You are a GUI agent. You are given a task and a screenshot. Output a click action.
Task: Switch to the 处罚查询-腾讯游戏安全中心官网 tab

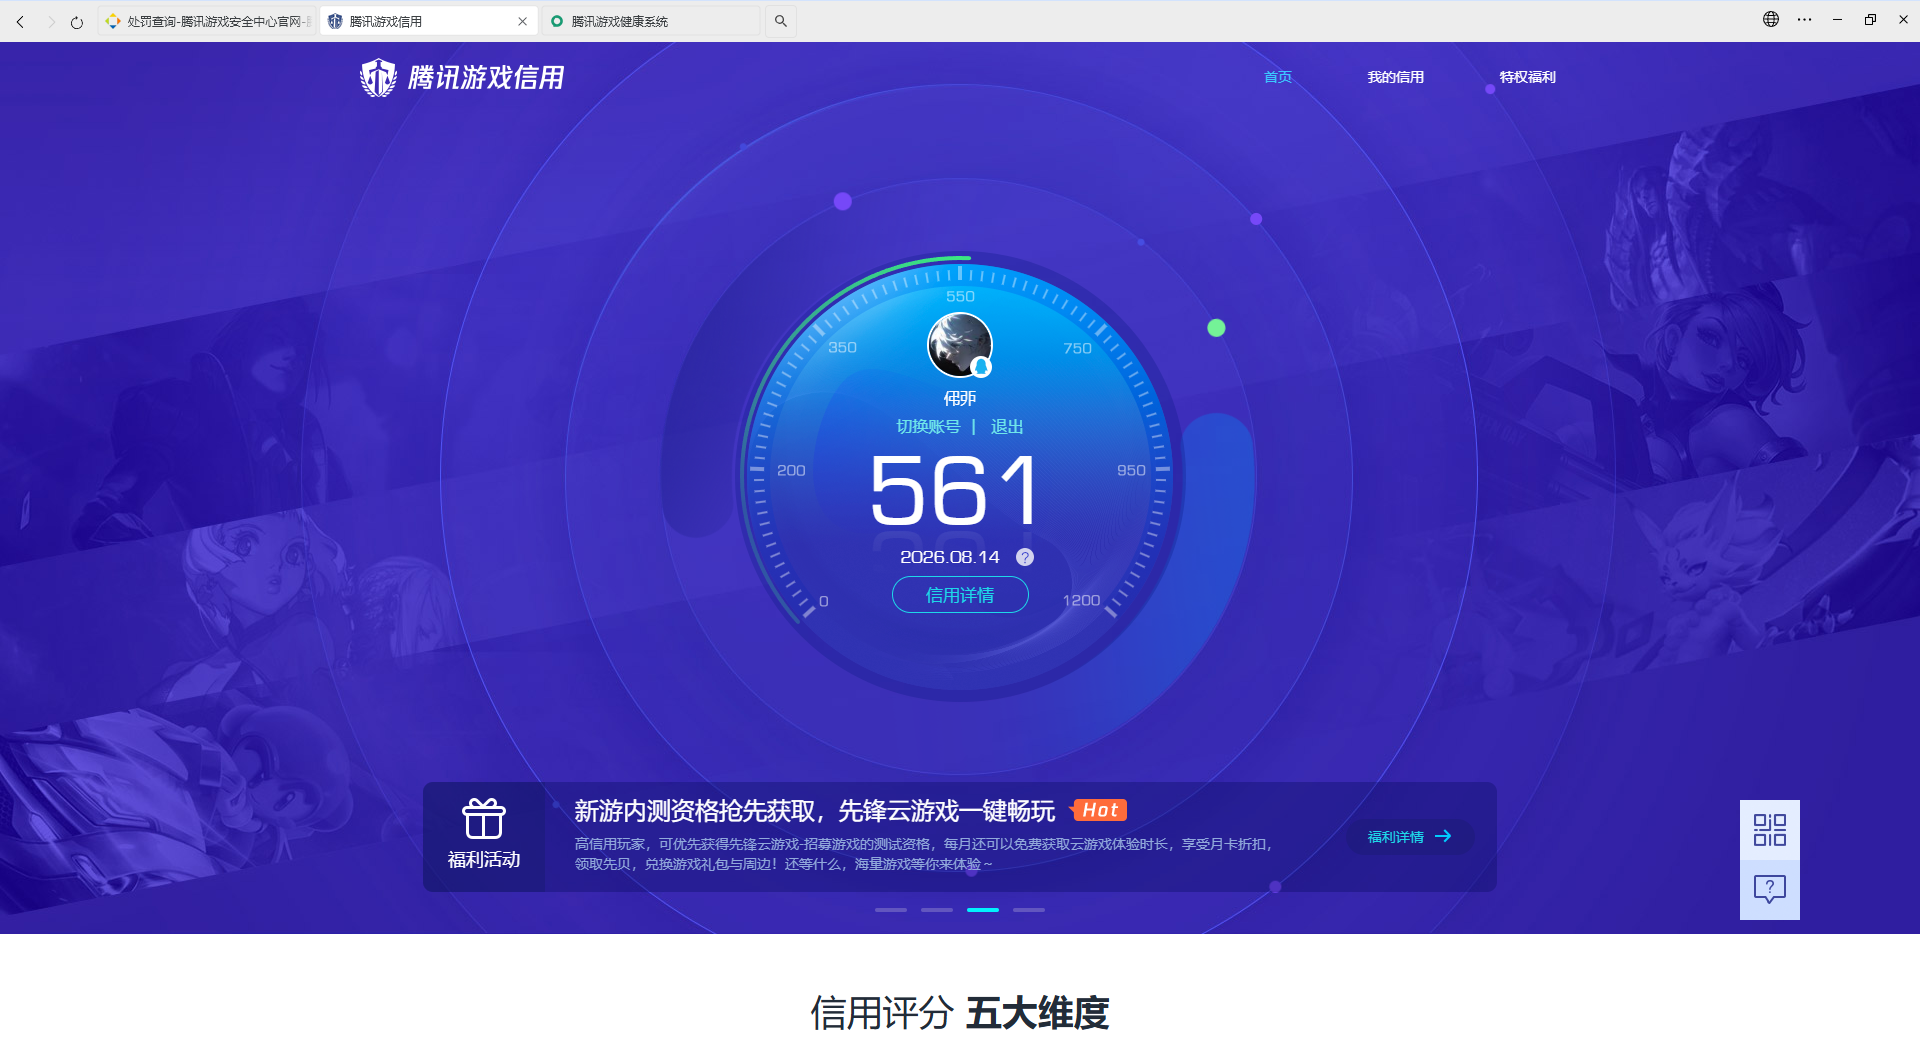(x=207, y=21)
